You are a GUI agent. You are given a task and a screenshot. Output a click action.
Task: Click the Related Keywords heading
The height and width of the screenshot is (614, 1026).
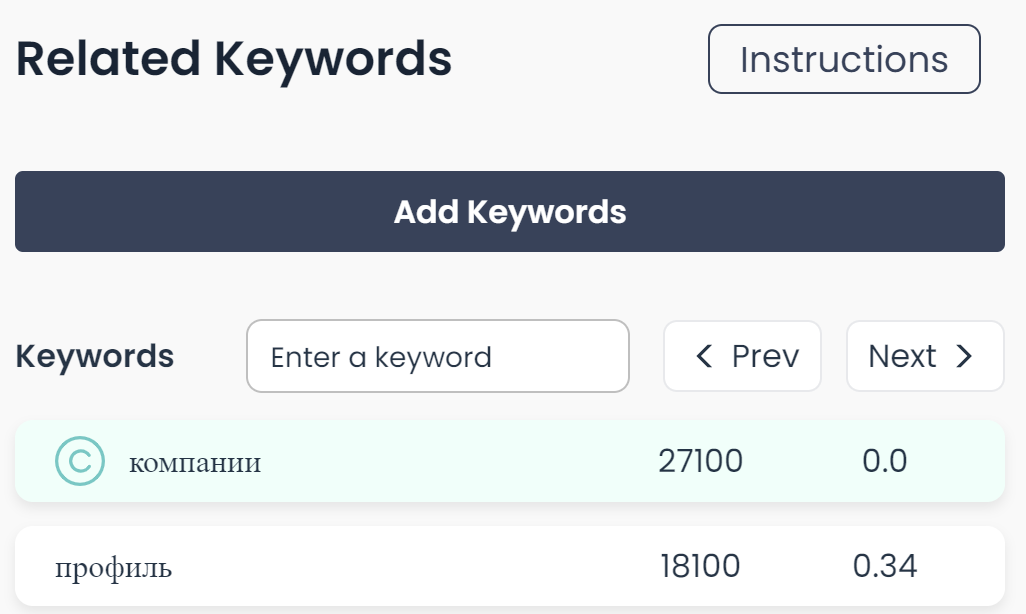234,59
